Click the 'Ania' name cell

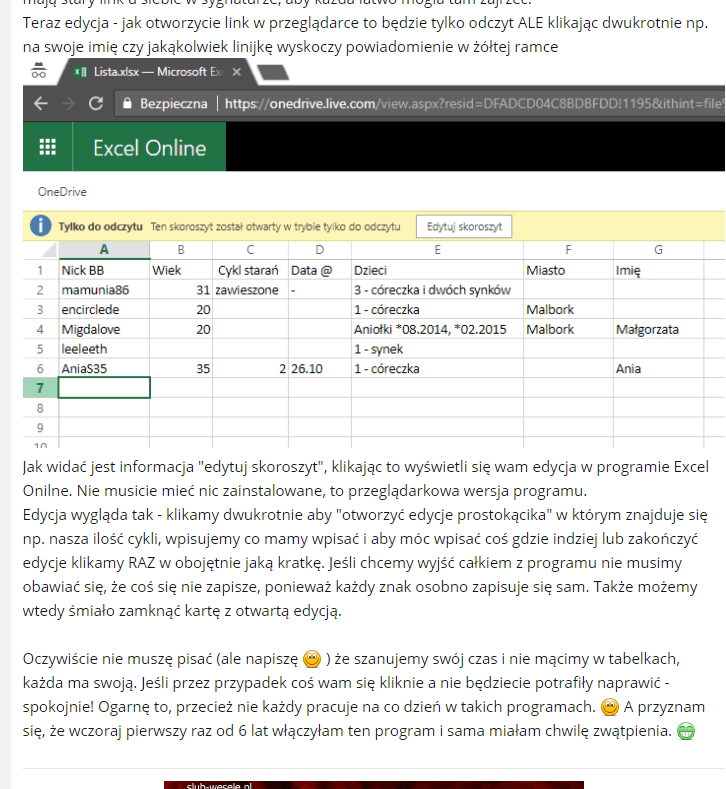coord(658,368)
